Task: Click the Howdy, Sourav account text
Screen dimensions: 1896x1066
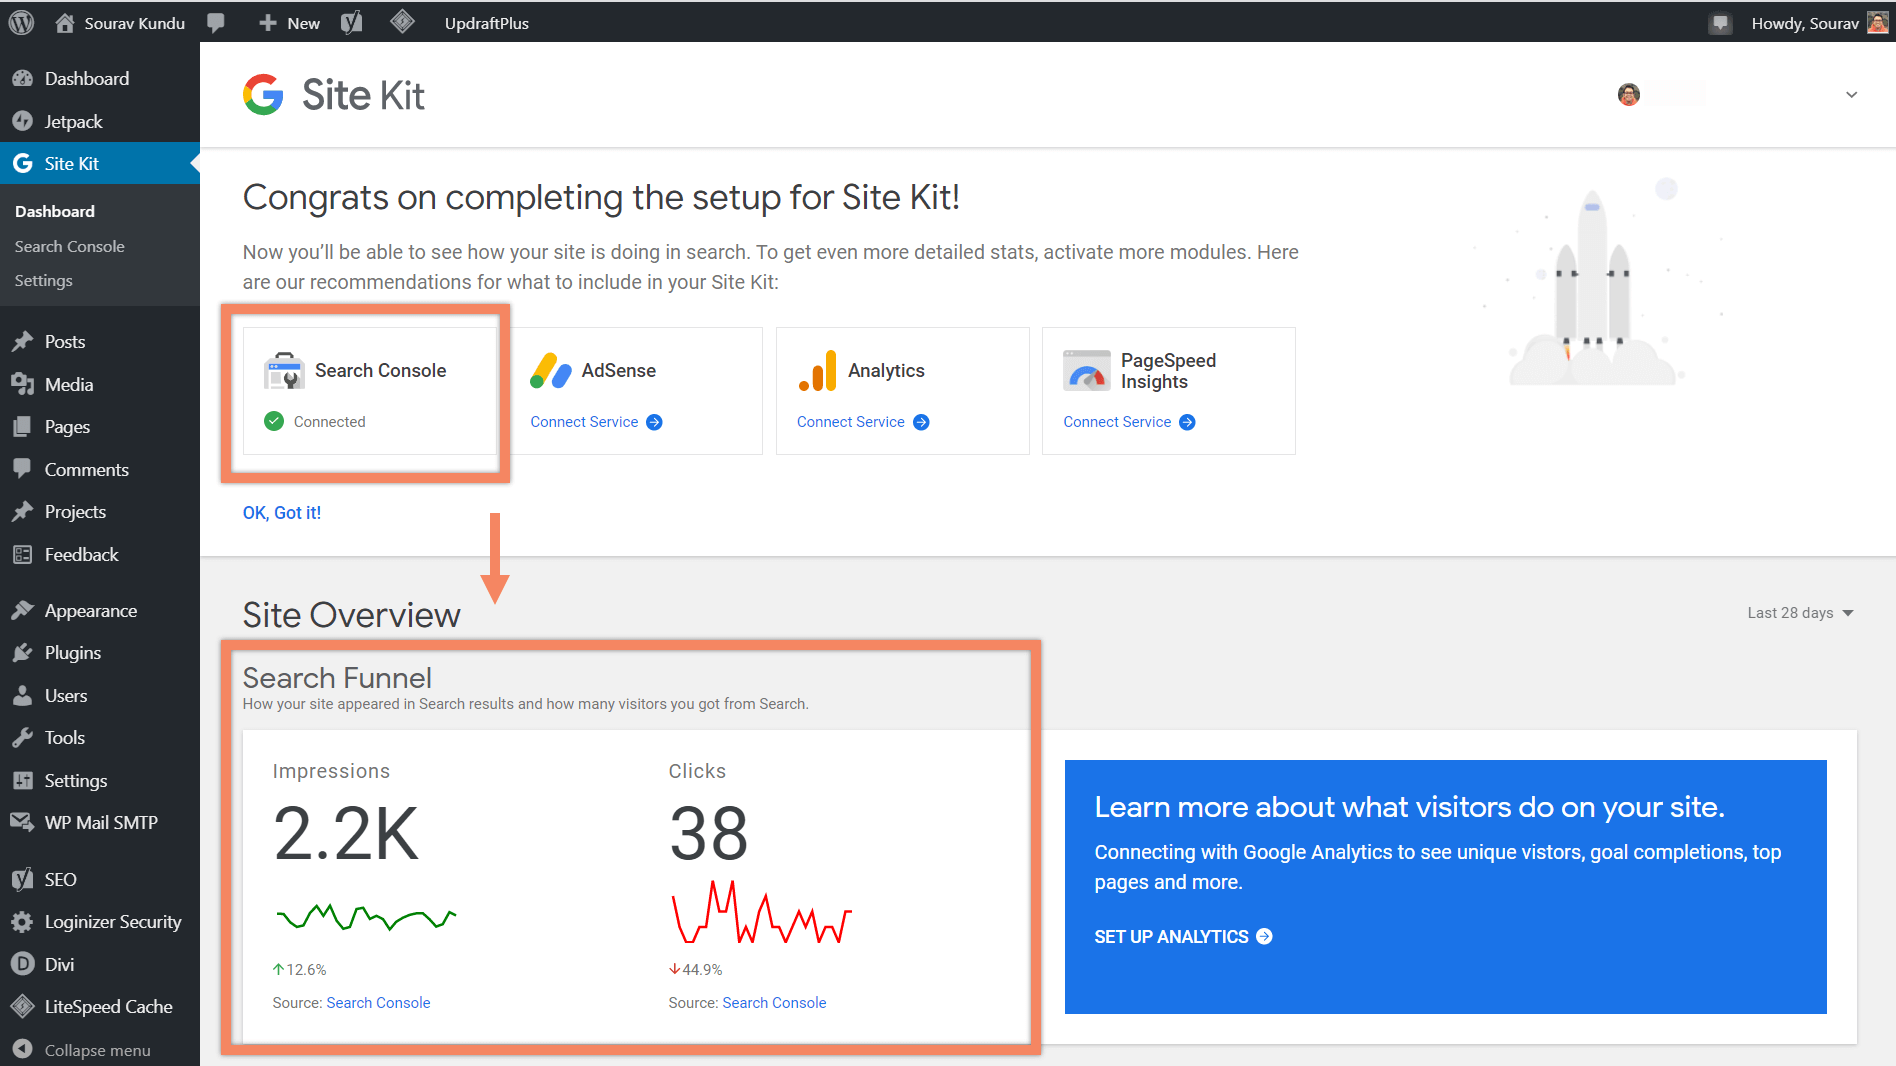Action: tap(1804, 23)
